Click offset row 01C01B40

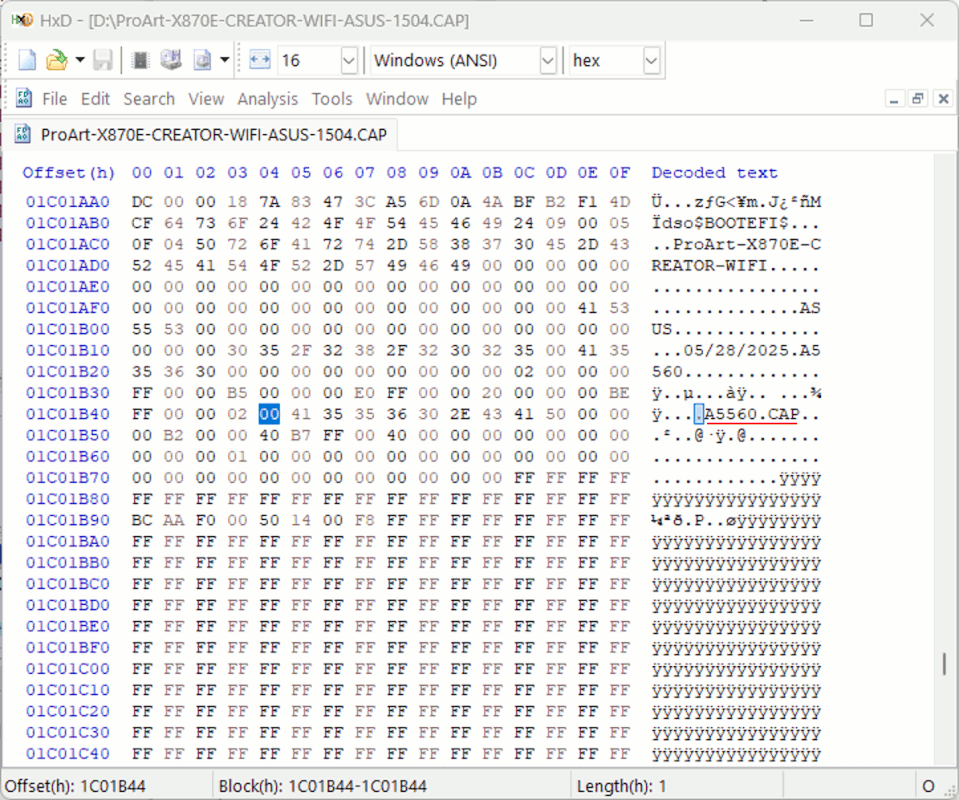68,414
